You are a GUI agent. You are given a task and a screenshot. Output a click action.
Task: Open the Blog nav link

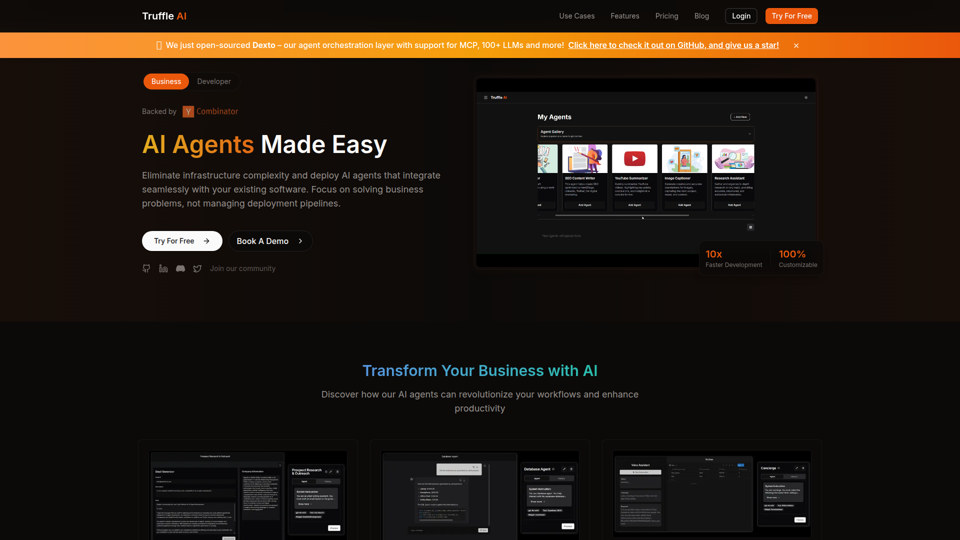click(x=702, y=16)
